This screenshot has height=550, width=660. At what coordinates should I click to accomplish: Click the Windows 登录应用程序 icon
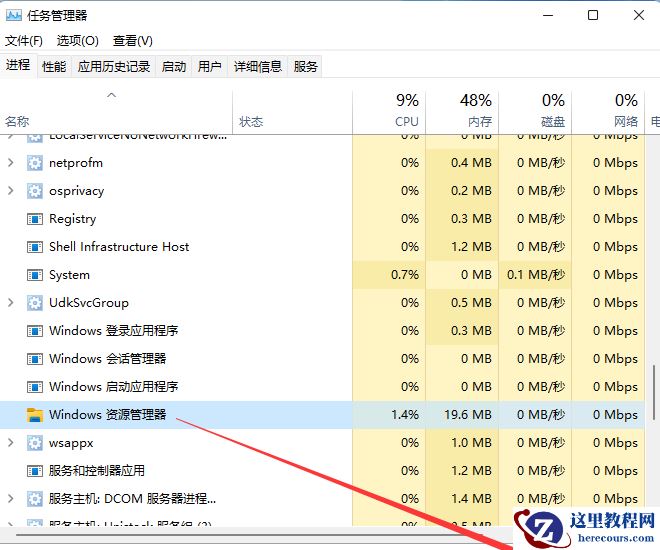(35, 331)
